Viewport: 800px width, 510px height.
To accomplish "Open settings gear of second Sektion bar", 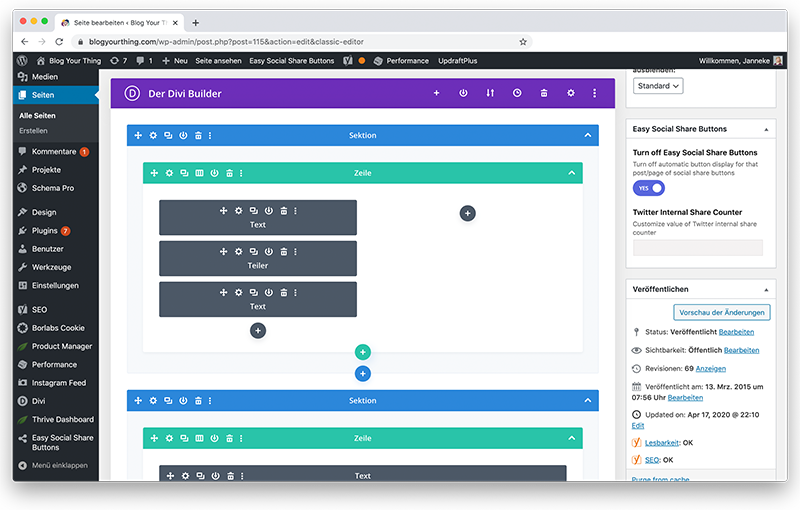I will 153,400.
